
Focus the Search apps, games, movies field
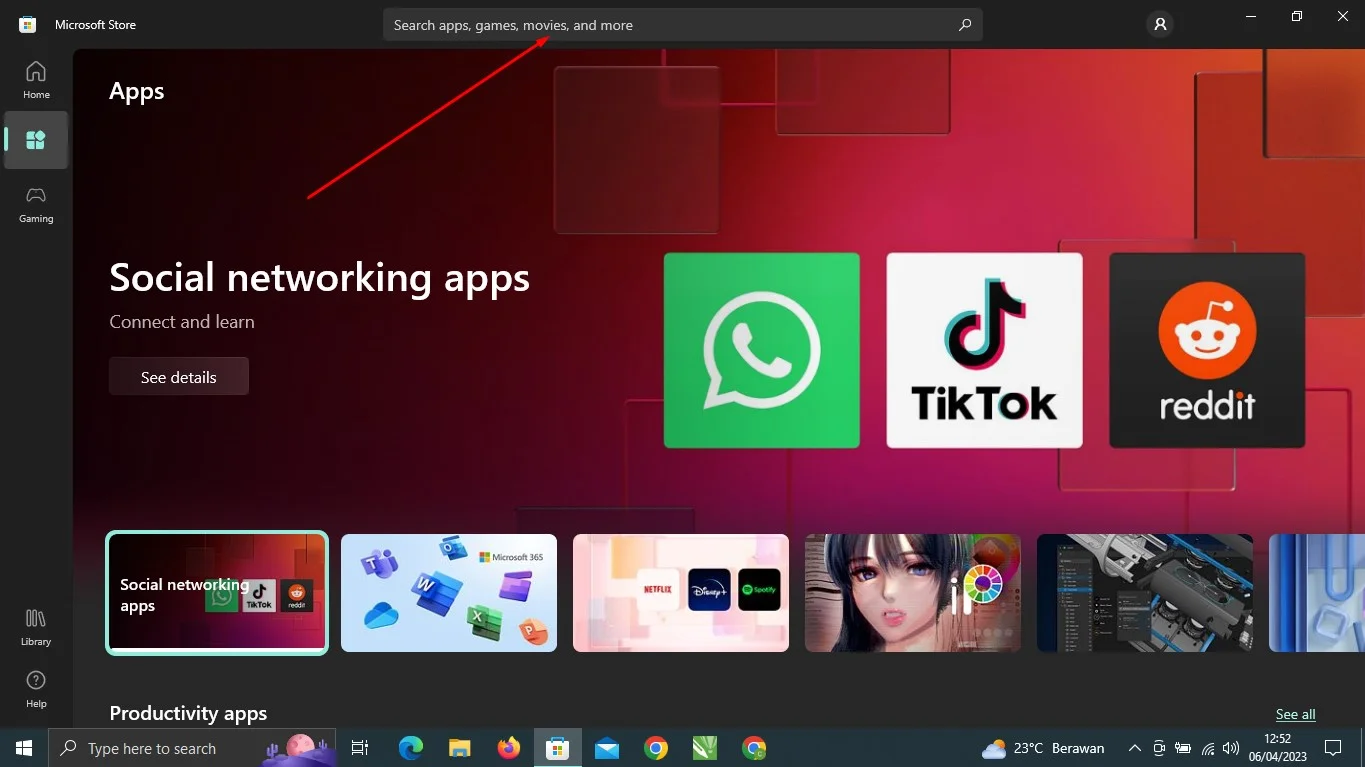(683, 25)
